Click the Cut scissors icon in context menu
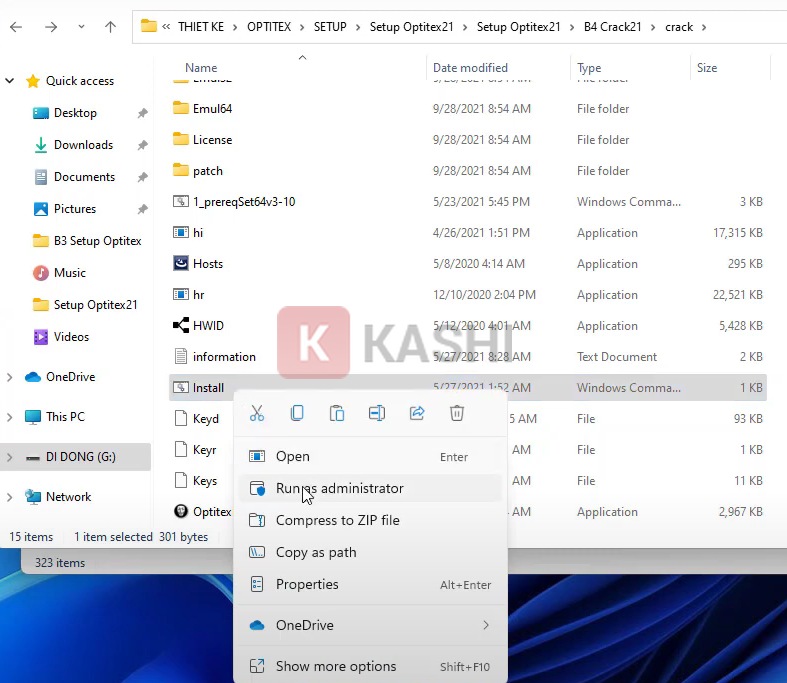 tap(256, 413)
